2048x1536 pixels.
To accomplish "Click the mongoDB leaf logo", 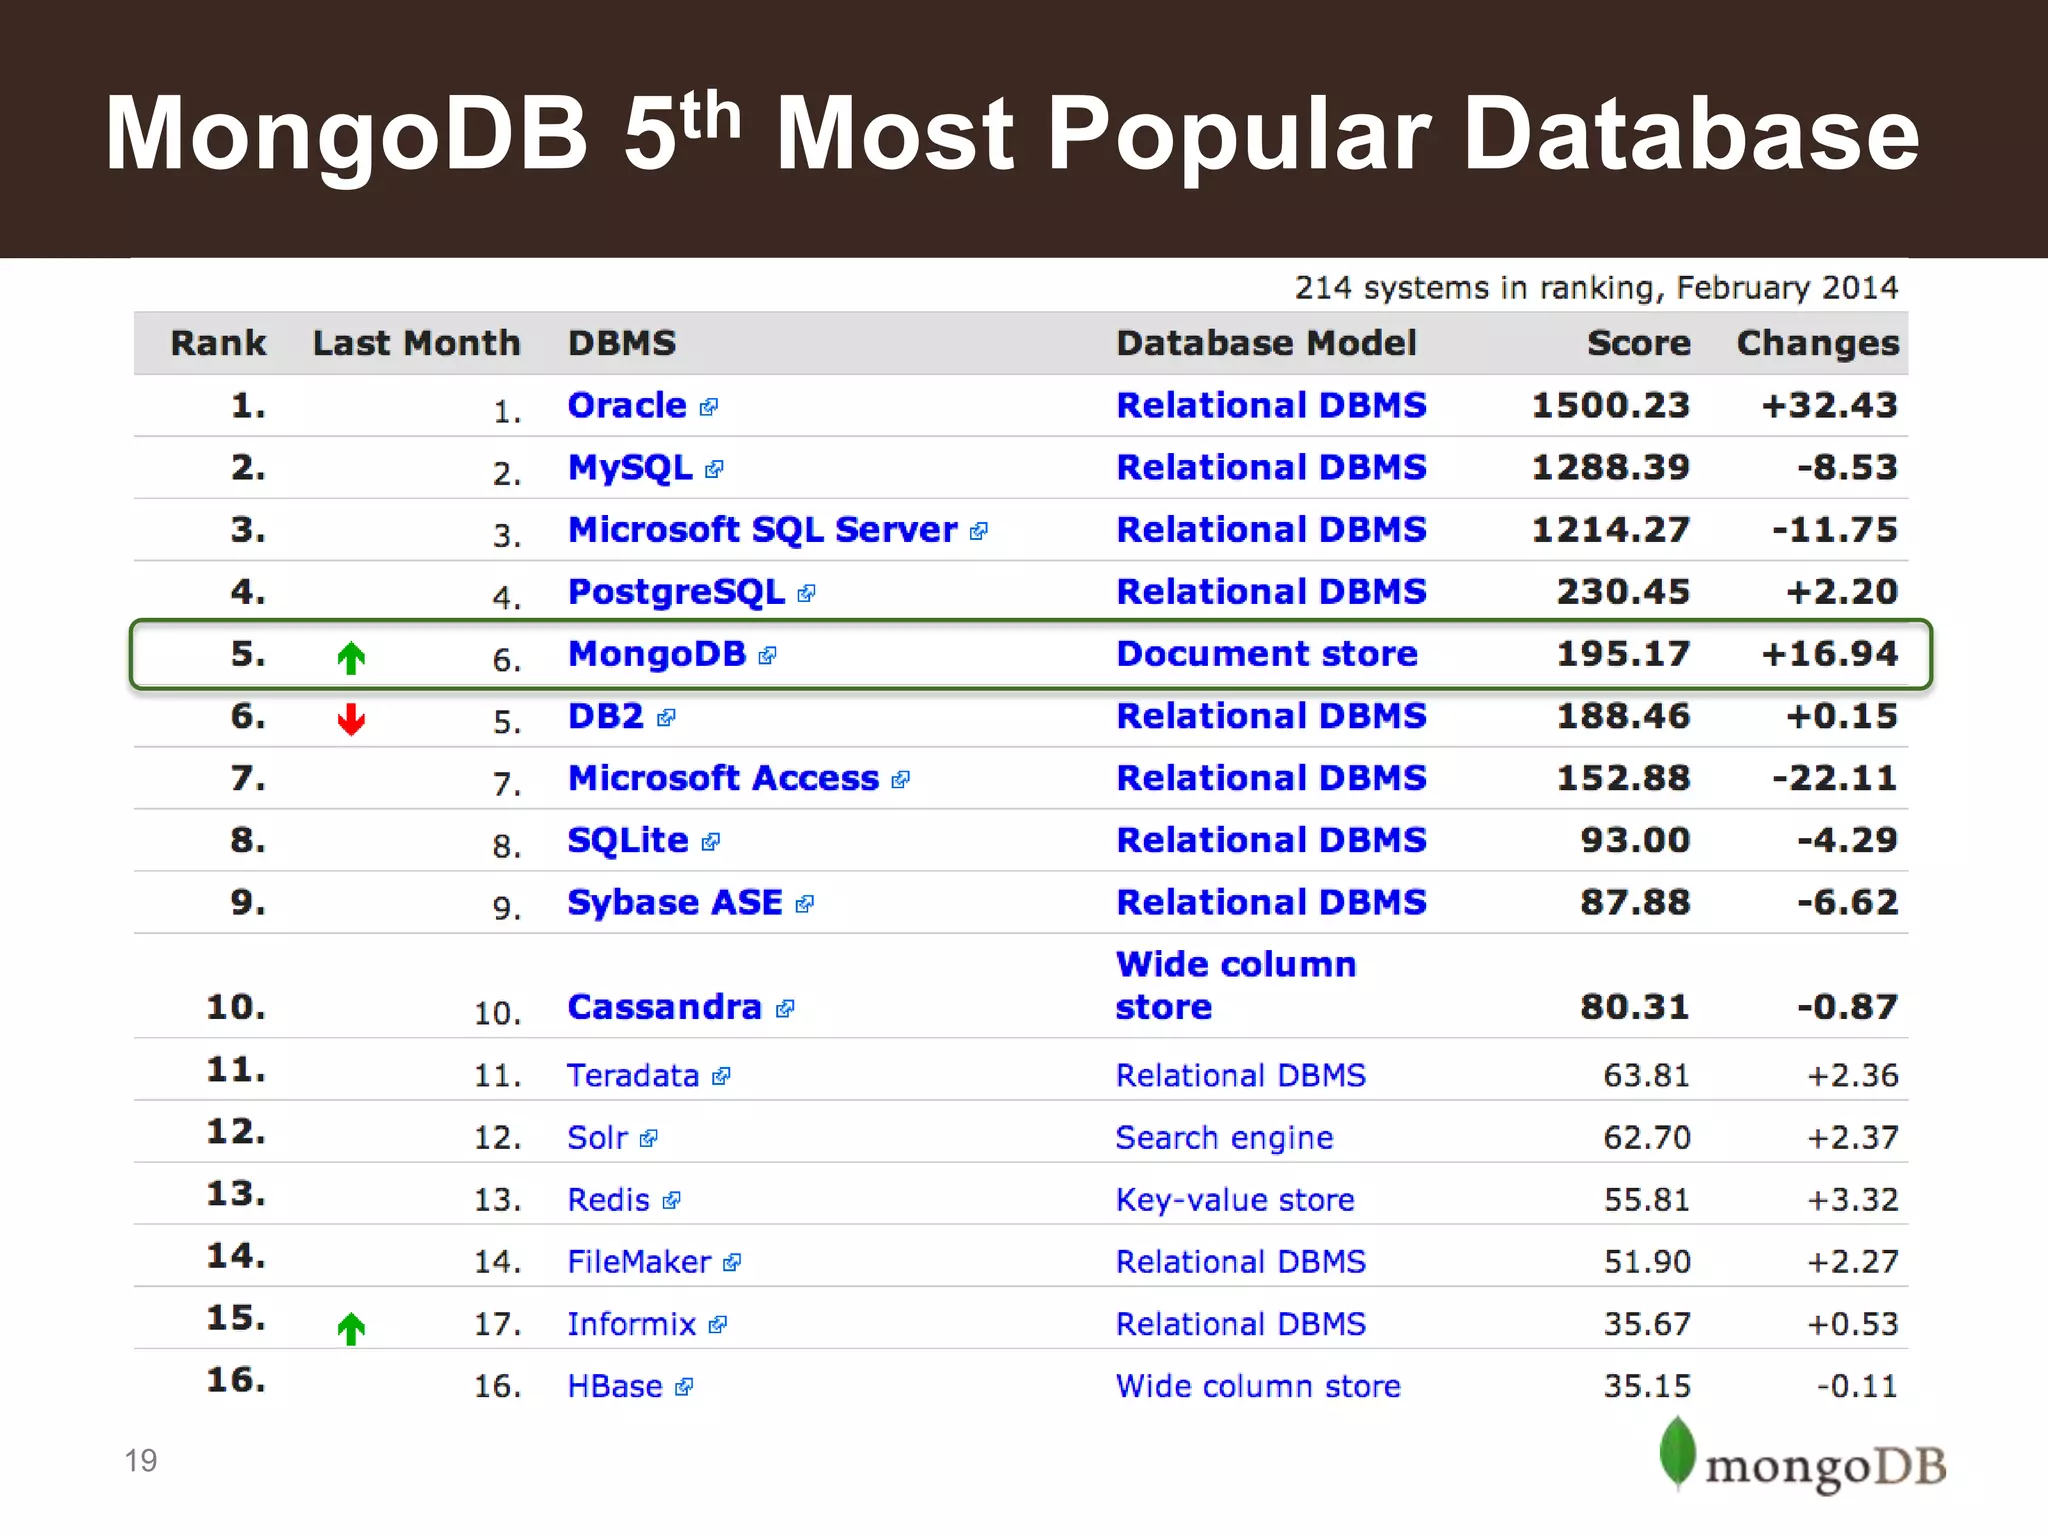I will pyautogui.click(x=1677, y=1452).
